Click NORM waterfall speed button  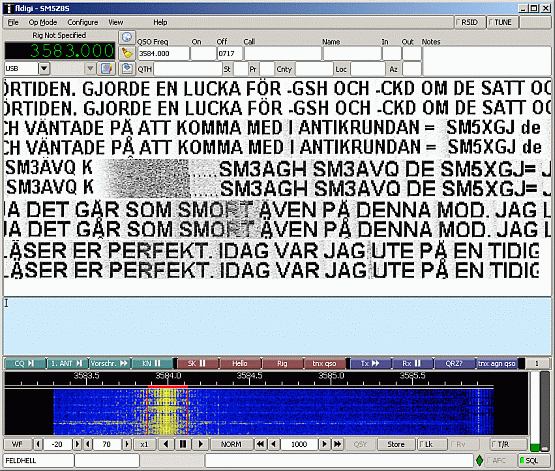231,444
